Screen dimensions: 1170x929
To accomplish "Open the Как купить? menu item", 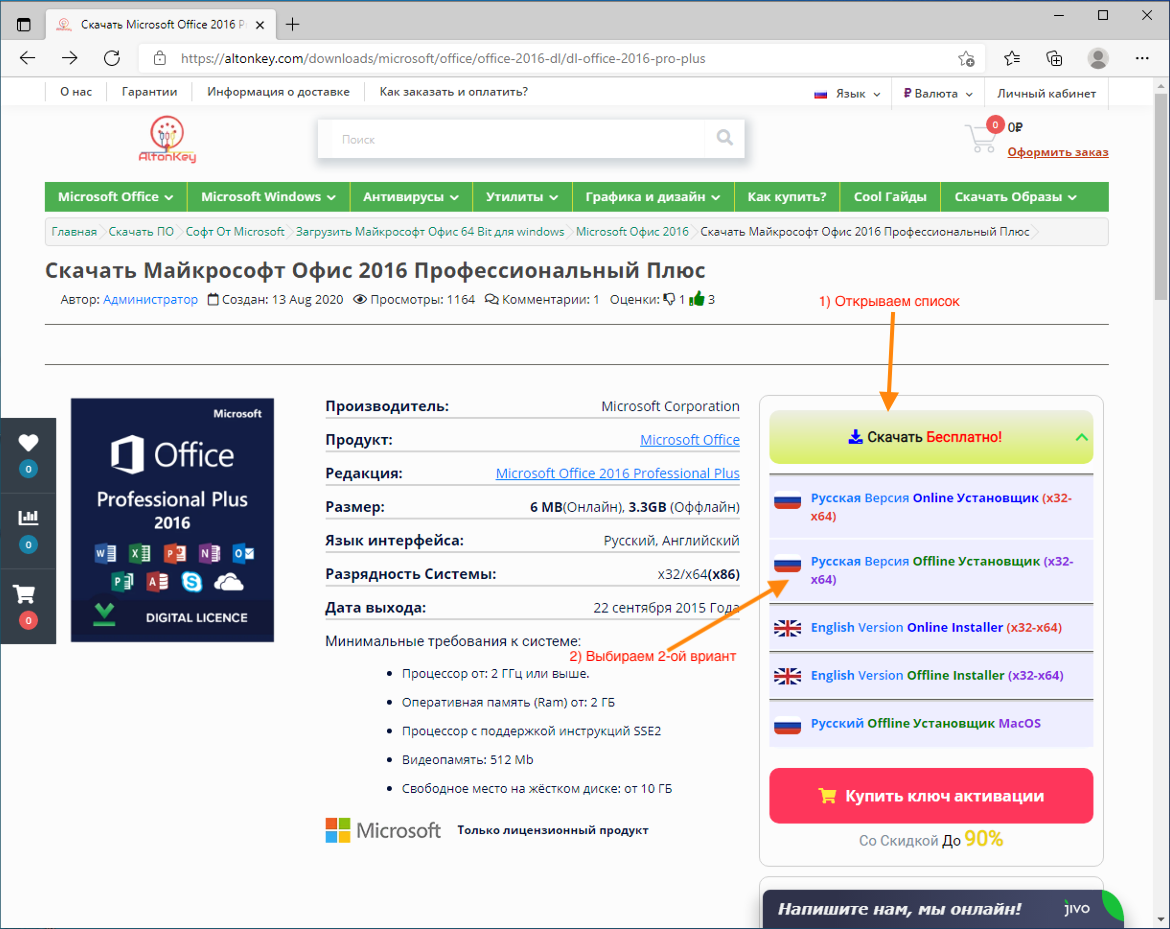I will coord(787,197).
